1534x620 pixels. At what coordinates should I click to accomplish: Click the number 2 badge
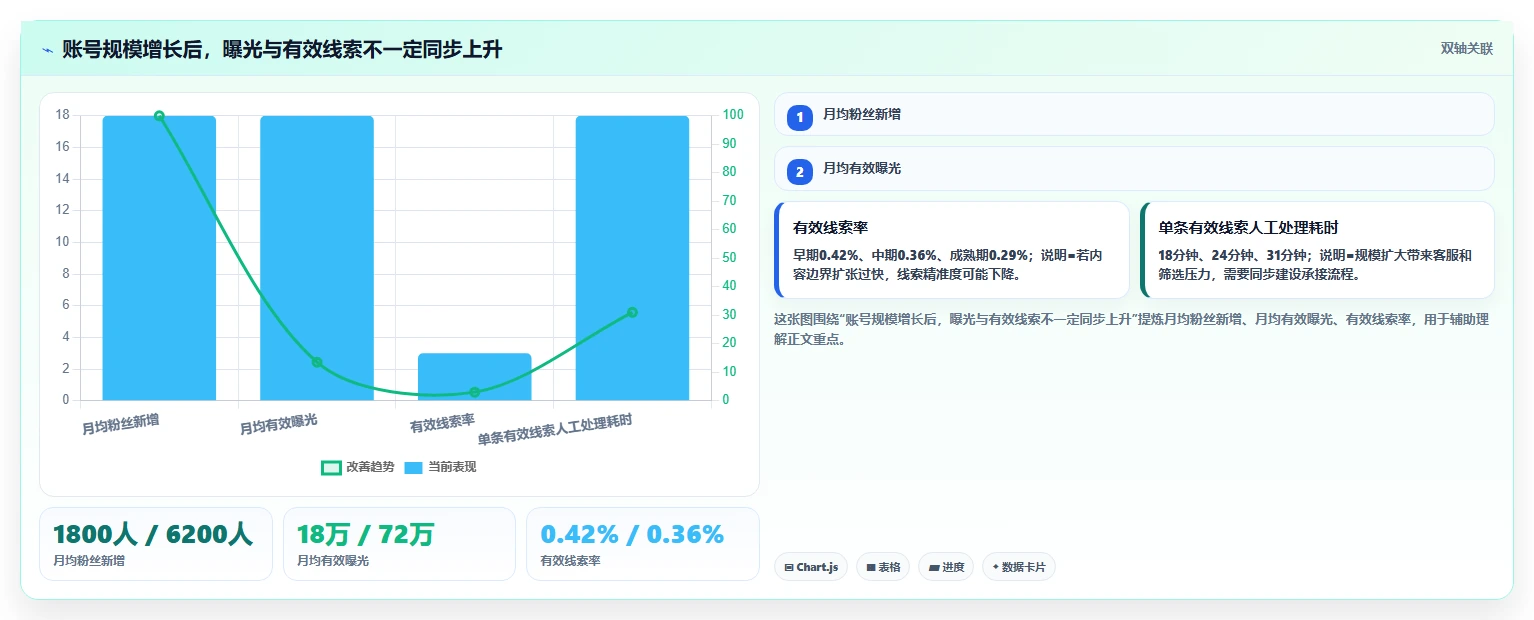pyautogui.click(x=800, y=172)
